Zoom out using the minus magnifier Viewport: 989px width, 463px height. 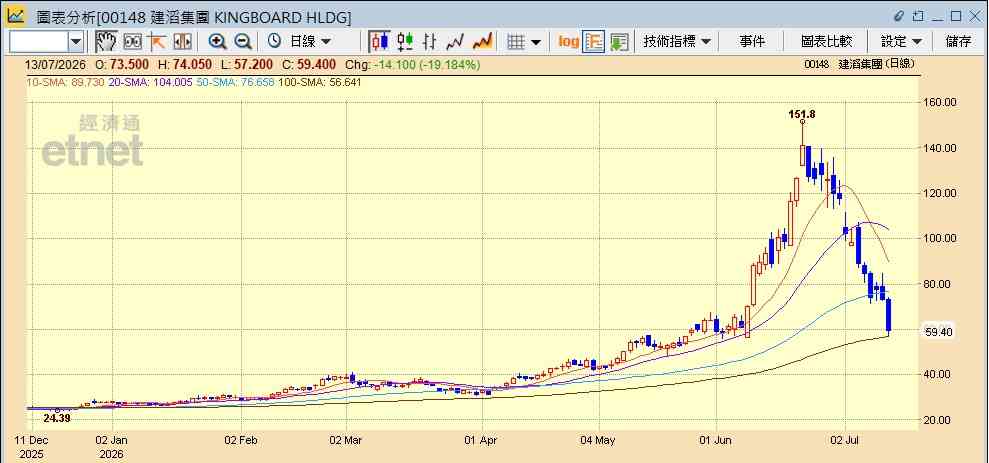[x=243, y=42]
